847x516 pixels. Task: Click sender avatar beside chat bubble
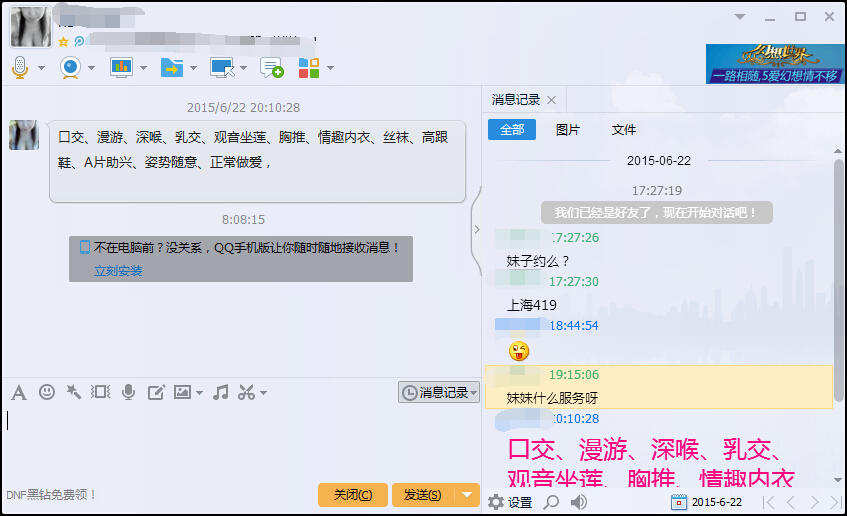(24, 135)
